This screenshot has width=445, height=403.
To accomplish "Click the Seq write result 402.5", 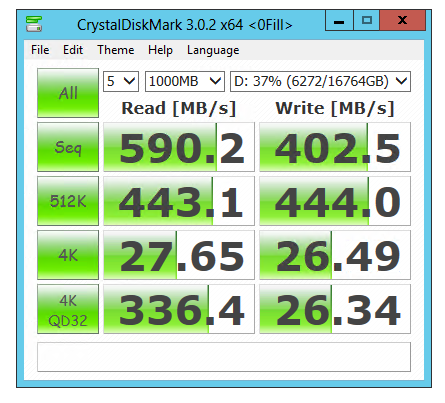I will coord(335,147).
